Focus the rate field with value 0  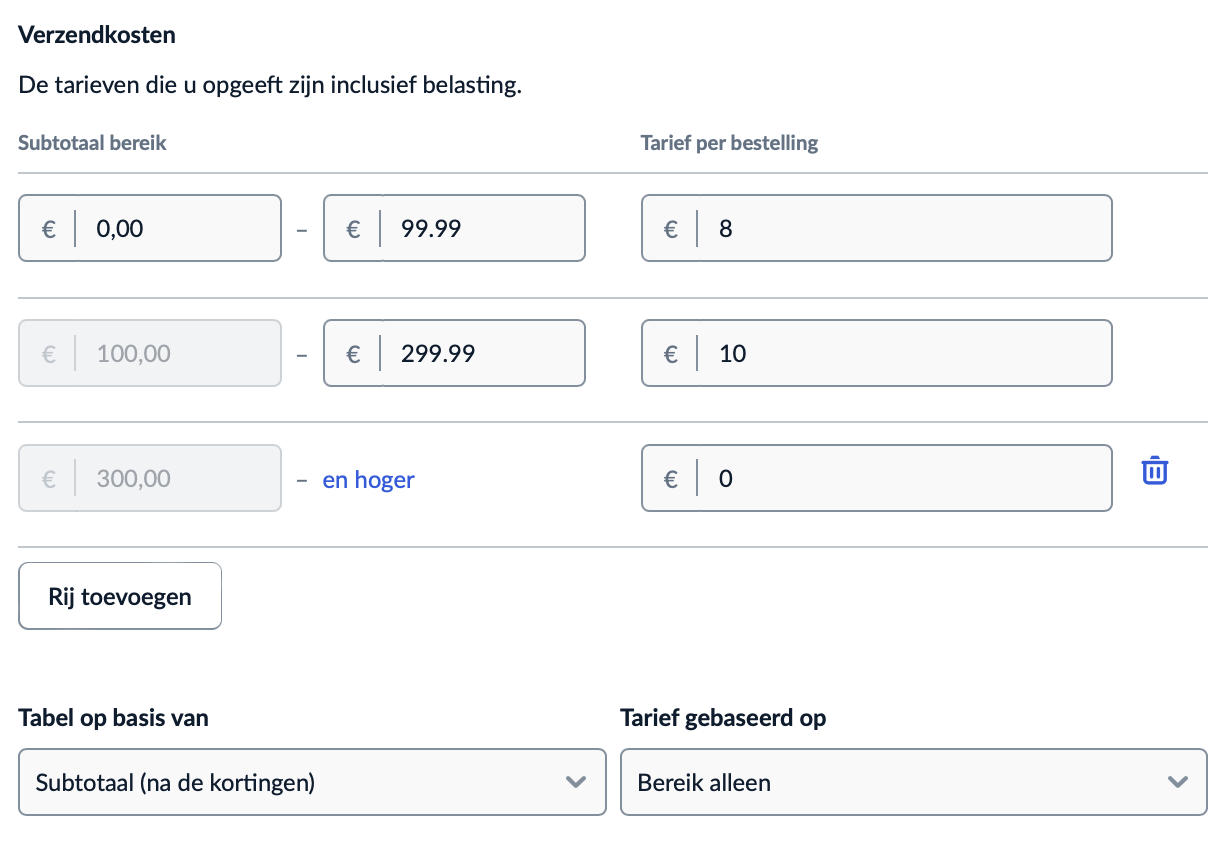coord(900,478)
